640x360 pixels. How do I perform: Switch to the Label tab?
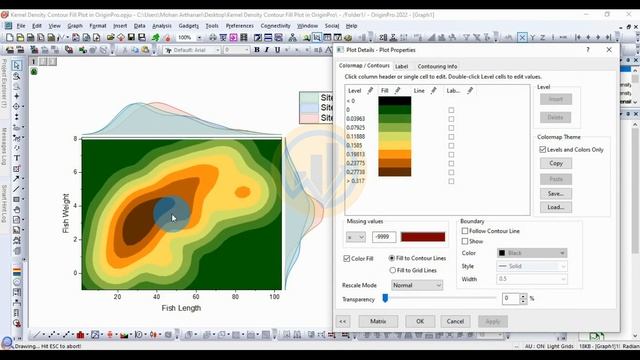[x=402, y=66]
